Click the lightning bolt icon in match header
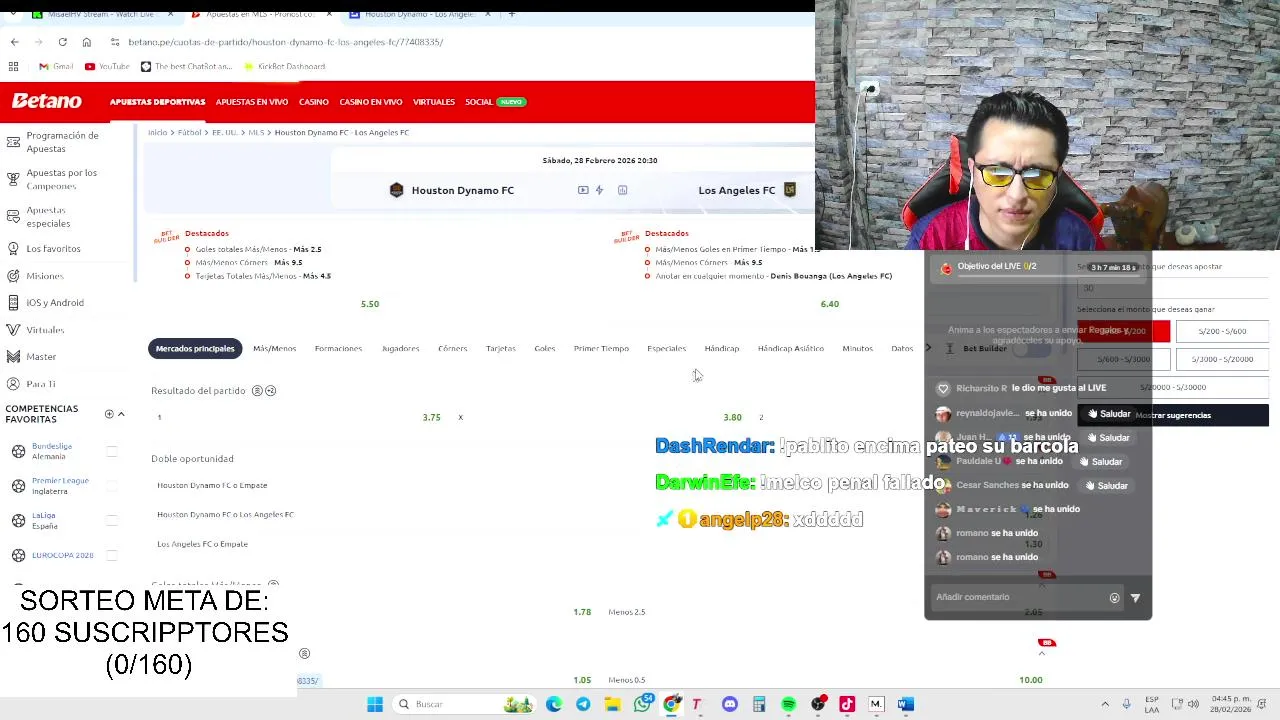 point(599,190)
